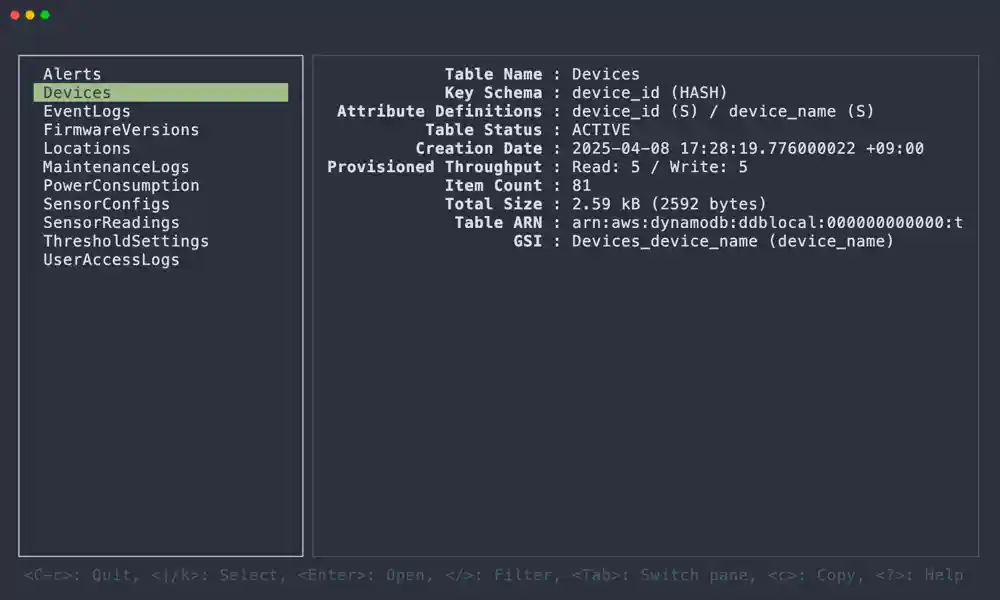This screenshot has height=600, width=1000.
Task: Click the green maximize window button
Action: point(45,15)
